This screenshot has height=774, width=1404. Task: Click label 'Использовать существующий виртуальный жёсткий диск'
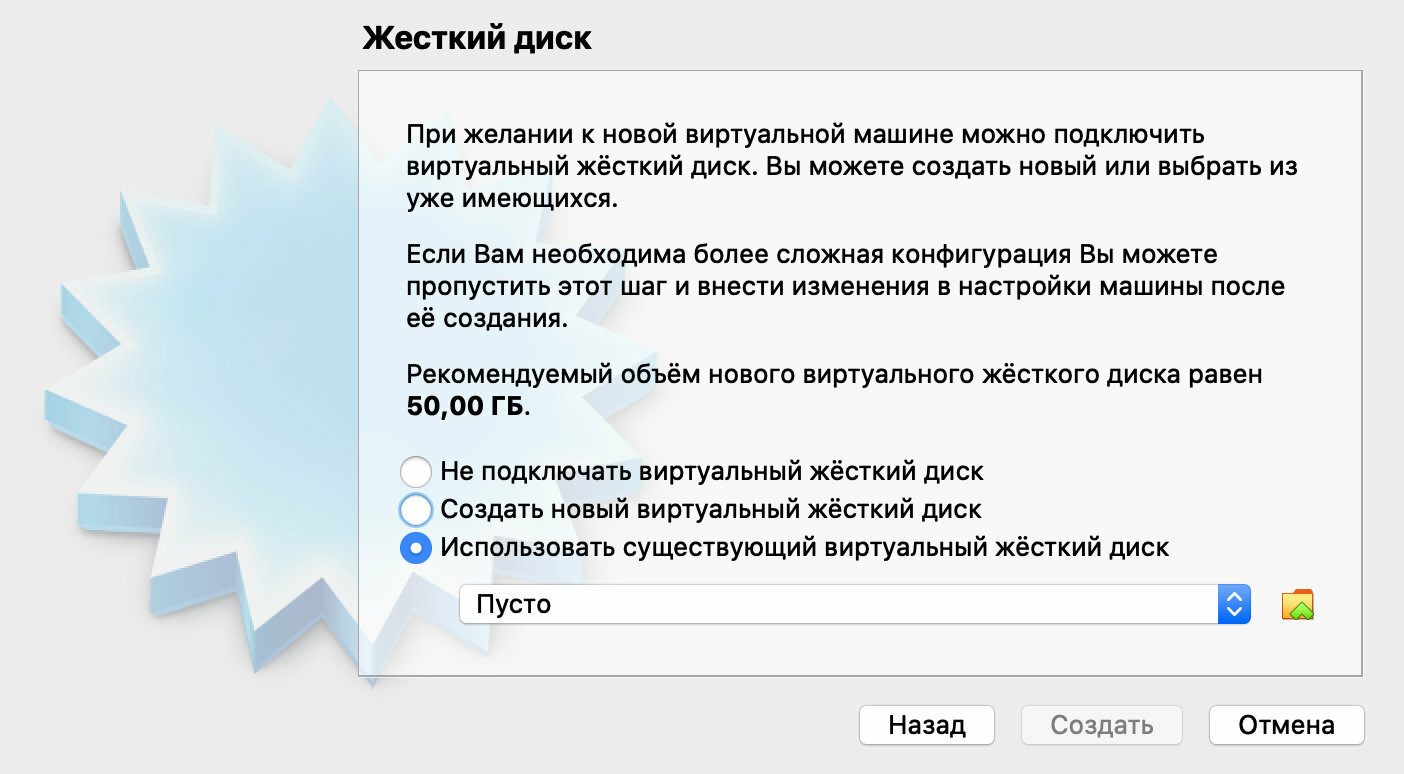pyautogui.click(x=805, y=548)
